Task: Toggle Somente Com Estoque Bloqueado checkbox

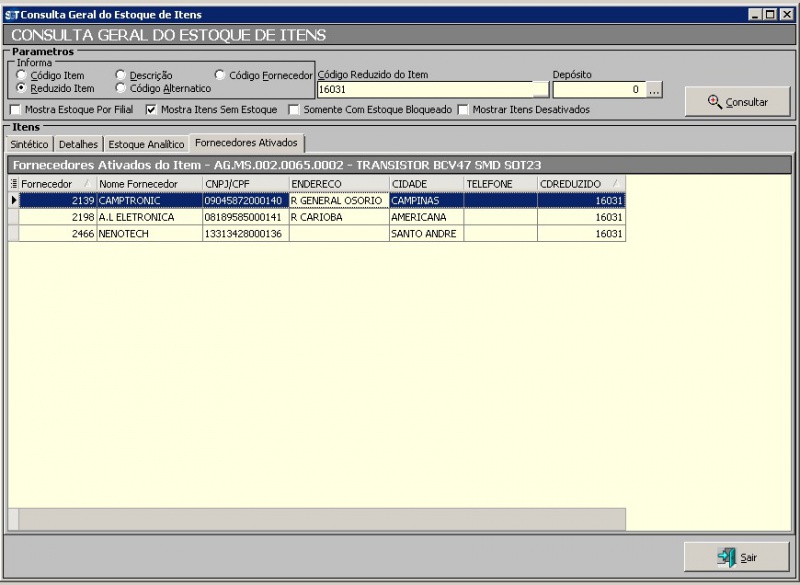Action: coord(294,109)
